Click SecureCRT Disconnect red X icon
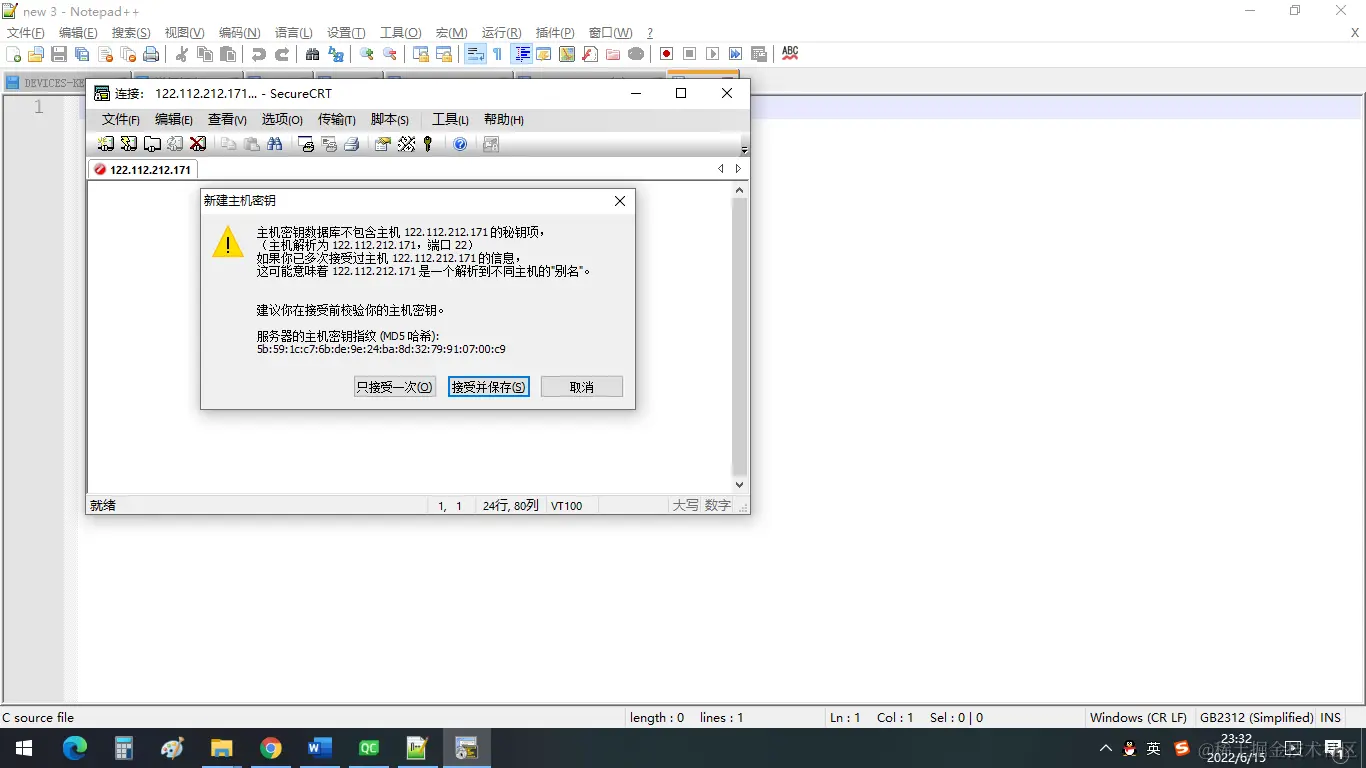 click(x=198, y=144)
